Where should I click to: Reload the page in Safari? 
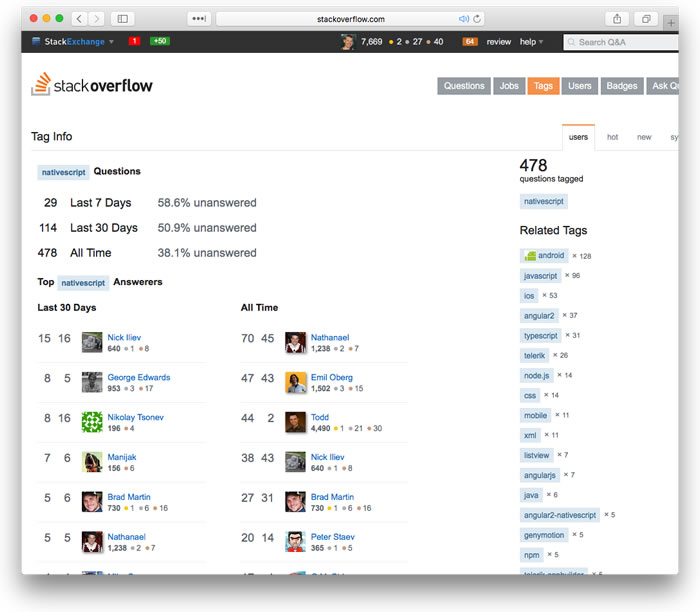coord(477,19)
